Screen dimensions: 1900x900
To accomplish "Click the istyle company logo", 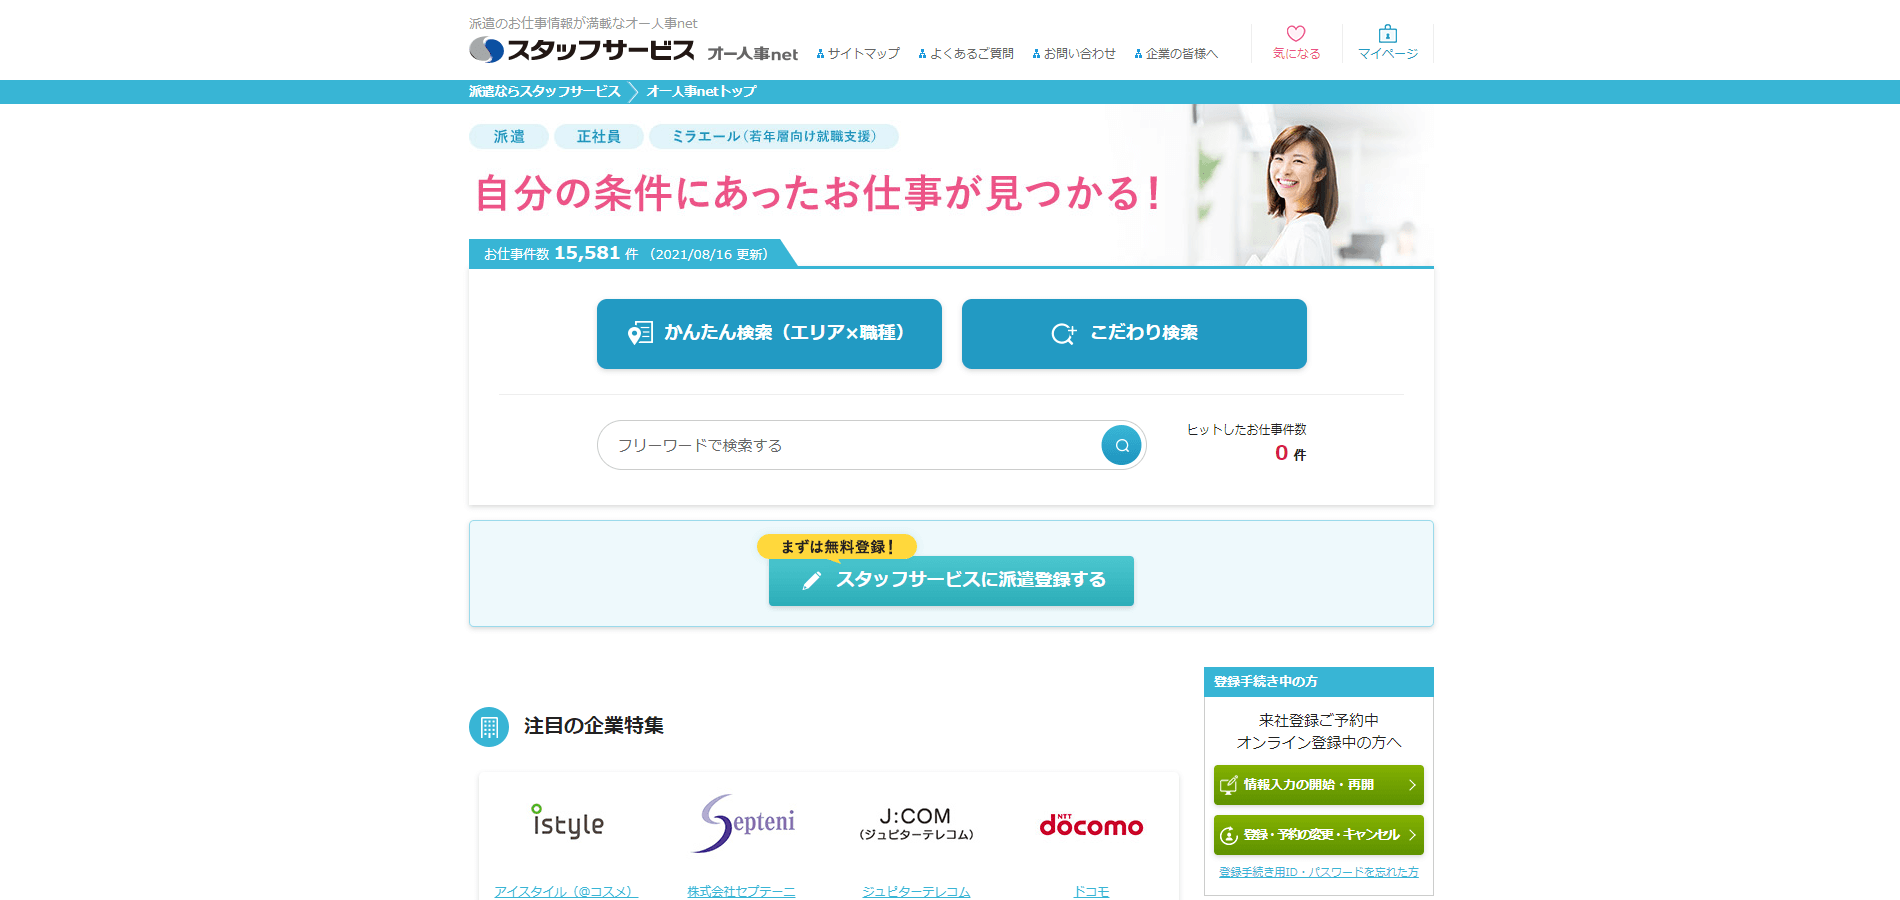I will pyautogui.click(x=567, y=823).
